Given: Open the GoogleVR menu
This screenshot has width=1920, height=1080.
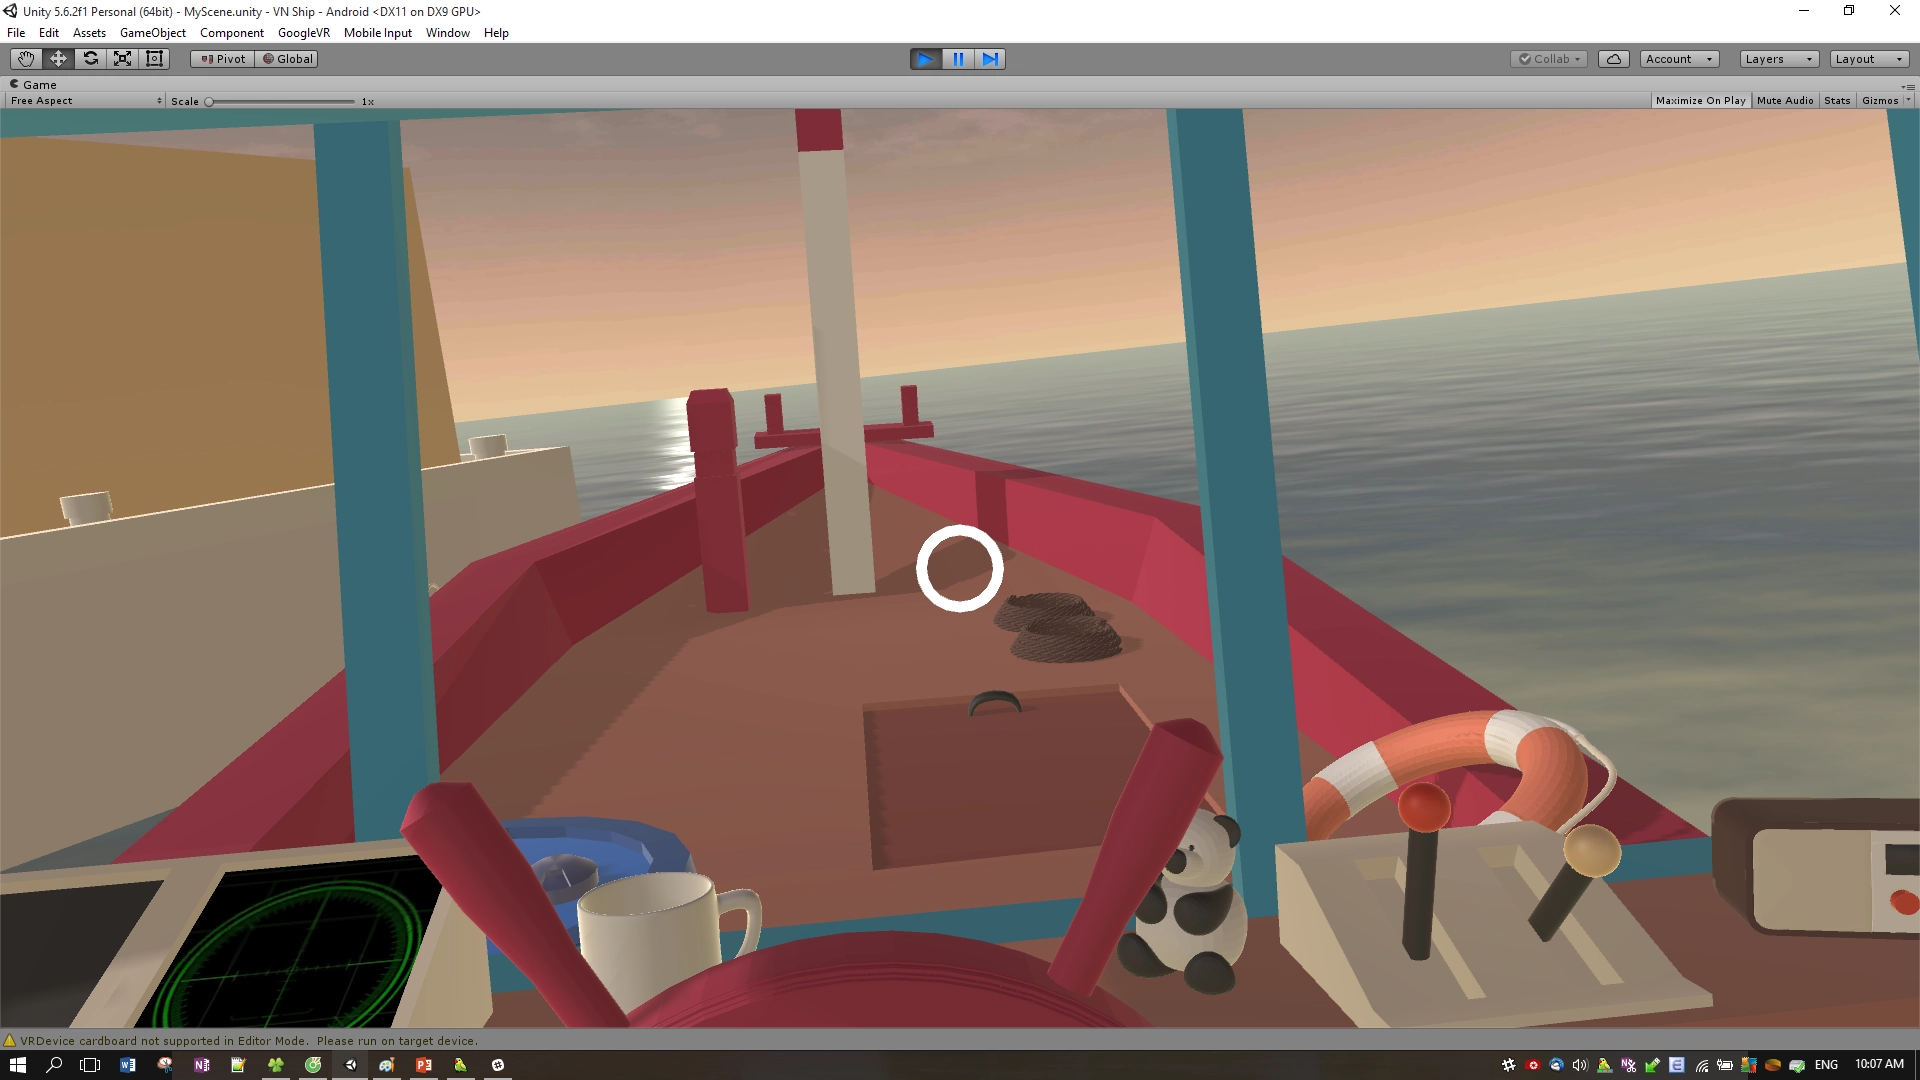Looking at the screenshot, I should [303, 33].
